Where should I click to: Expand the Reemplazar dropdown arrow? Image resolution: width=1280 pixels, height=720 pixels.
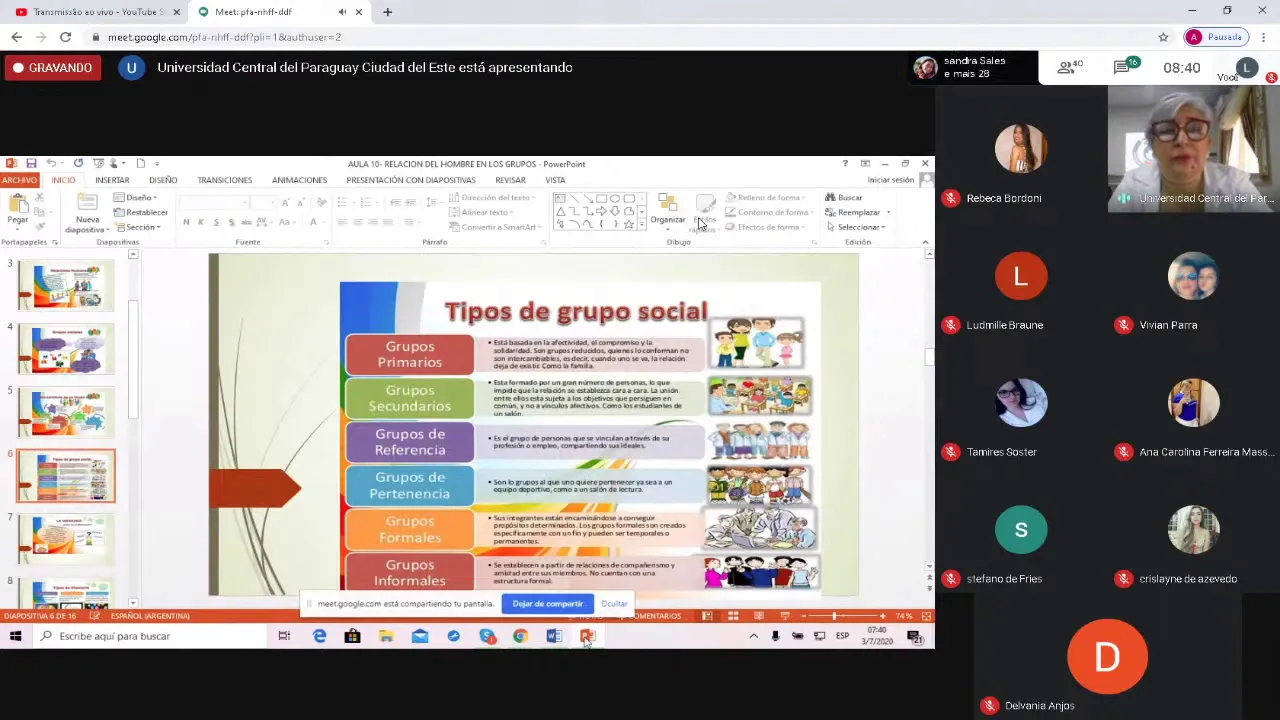coord(888,212)
